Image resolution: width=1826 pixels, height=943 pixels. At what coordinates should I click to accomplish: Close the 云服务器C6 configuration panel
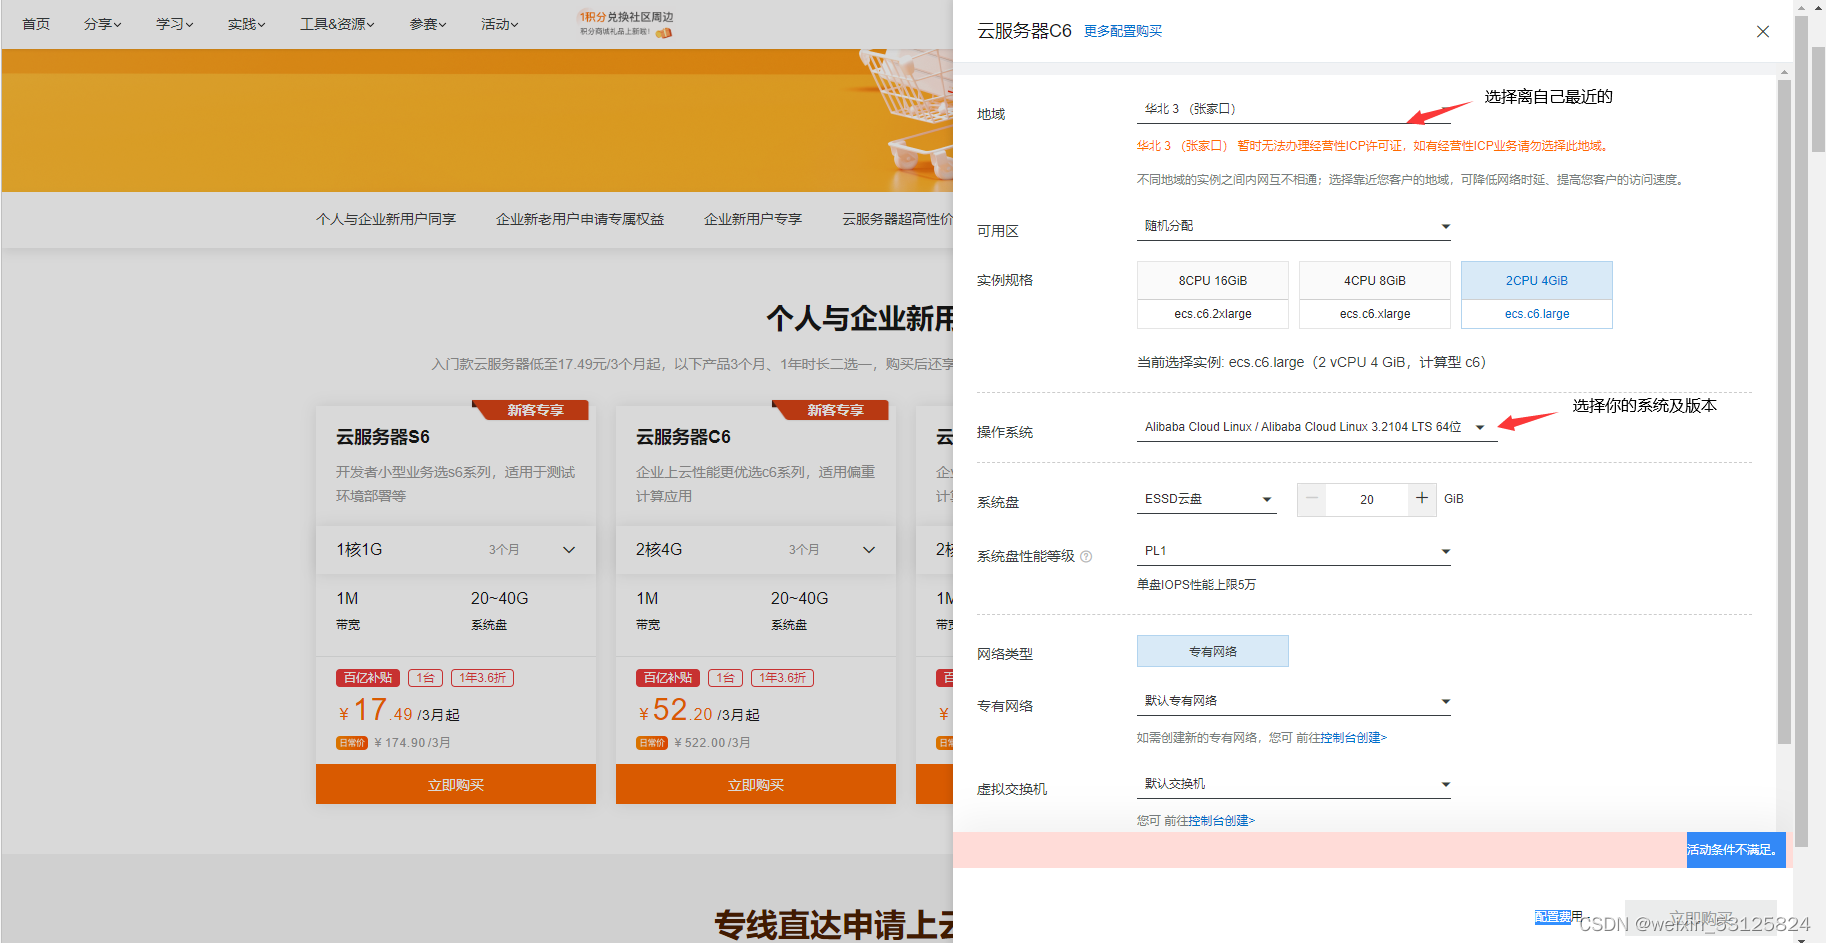pos(1763,32)
